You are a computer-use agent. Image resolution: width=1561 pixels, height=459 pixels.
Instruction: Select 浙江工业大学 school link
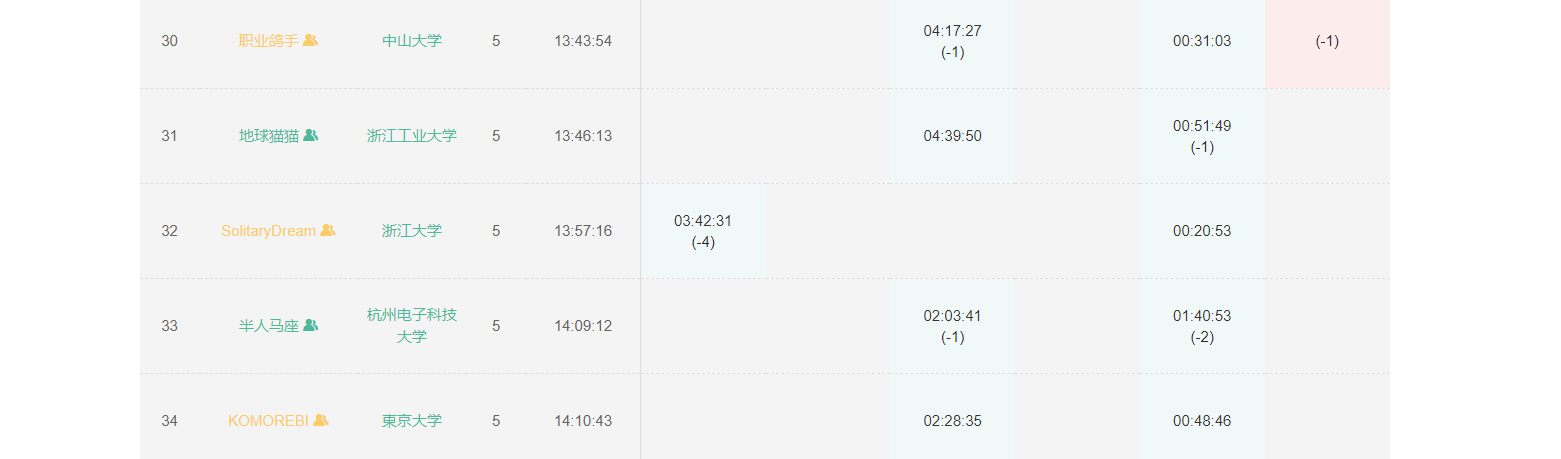tap(411, 136)
